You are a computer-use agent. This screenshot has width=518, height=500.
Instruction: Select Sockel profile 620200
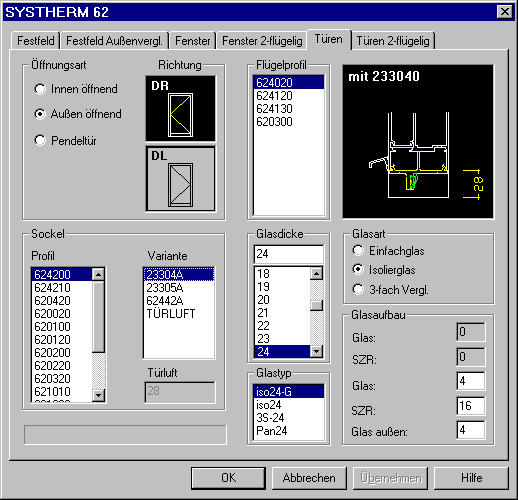tap(62, 353)
